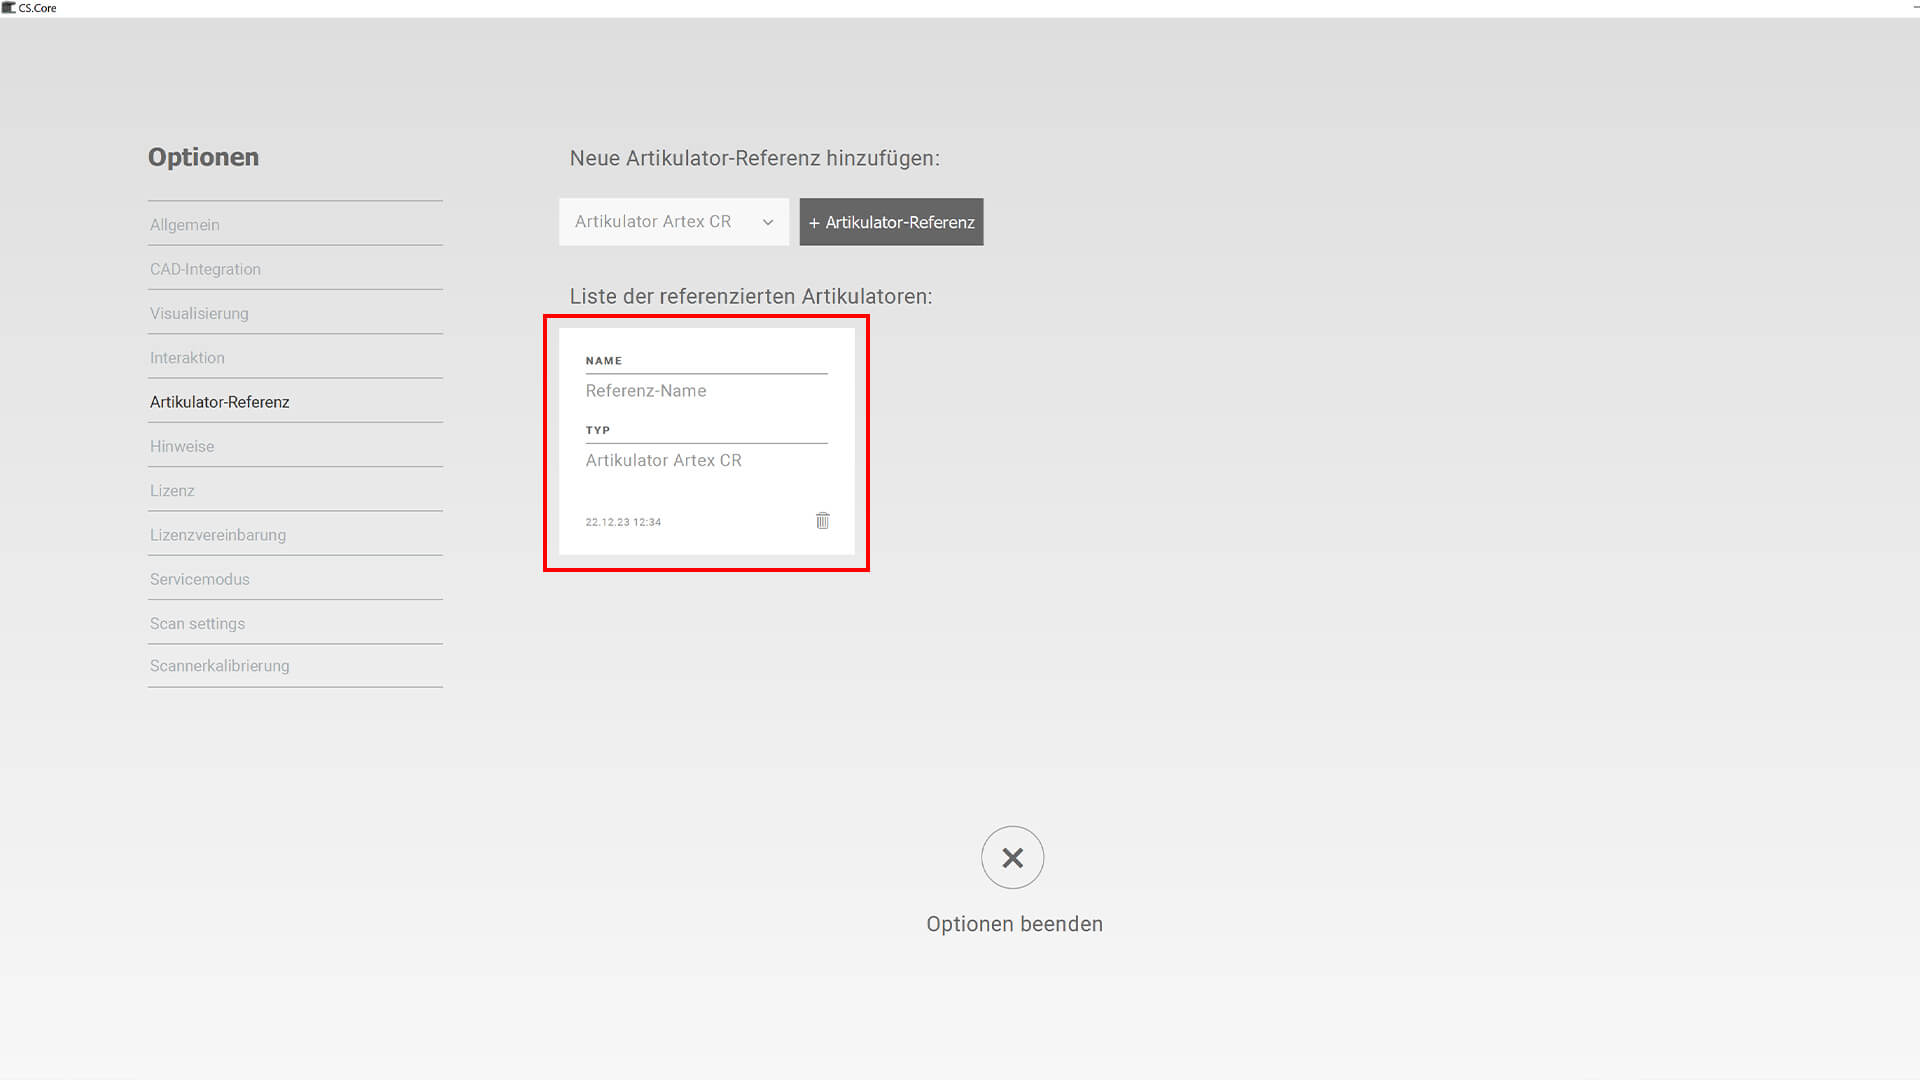This screenshot has height=1080, width=1920.
Task: Open Scan settings in the sidebar
Action: click(x=295, y=623)
